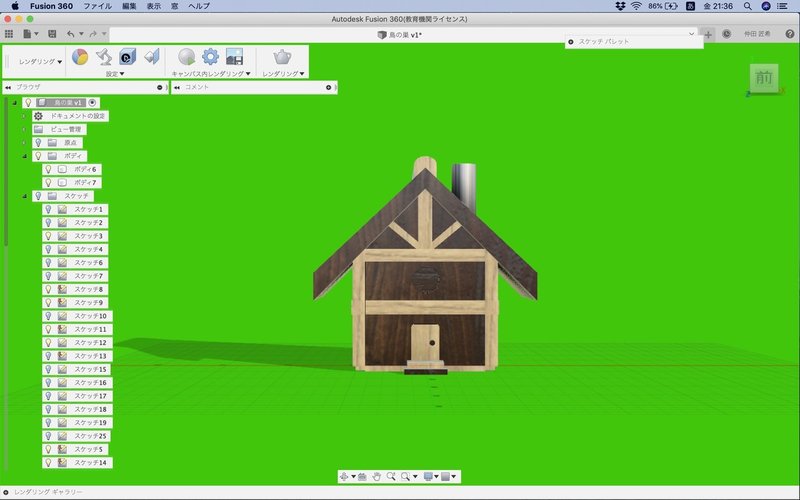The image size is (800, 500).
Task: Open In-Canvas Render Settings gear
Action: coord(210,57)
